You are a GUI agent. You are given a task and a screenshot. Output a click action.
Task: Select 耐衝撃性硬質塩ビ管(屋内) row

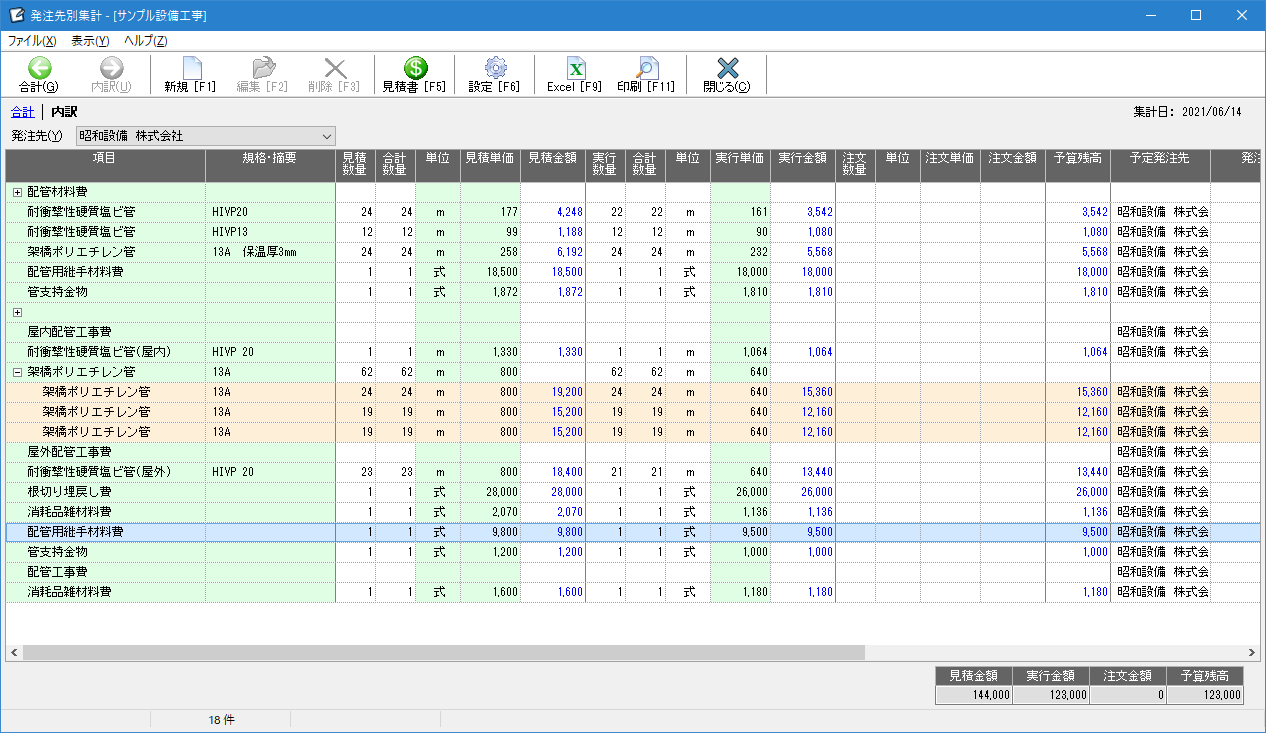coord(632,352)
